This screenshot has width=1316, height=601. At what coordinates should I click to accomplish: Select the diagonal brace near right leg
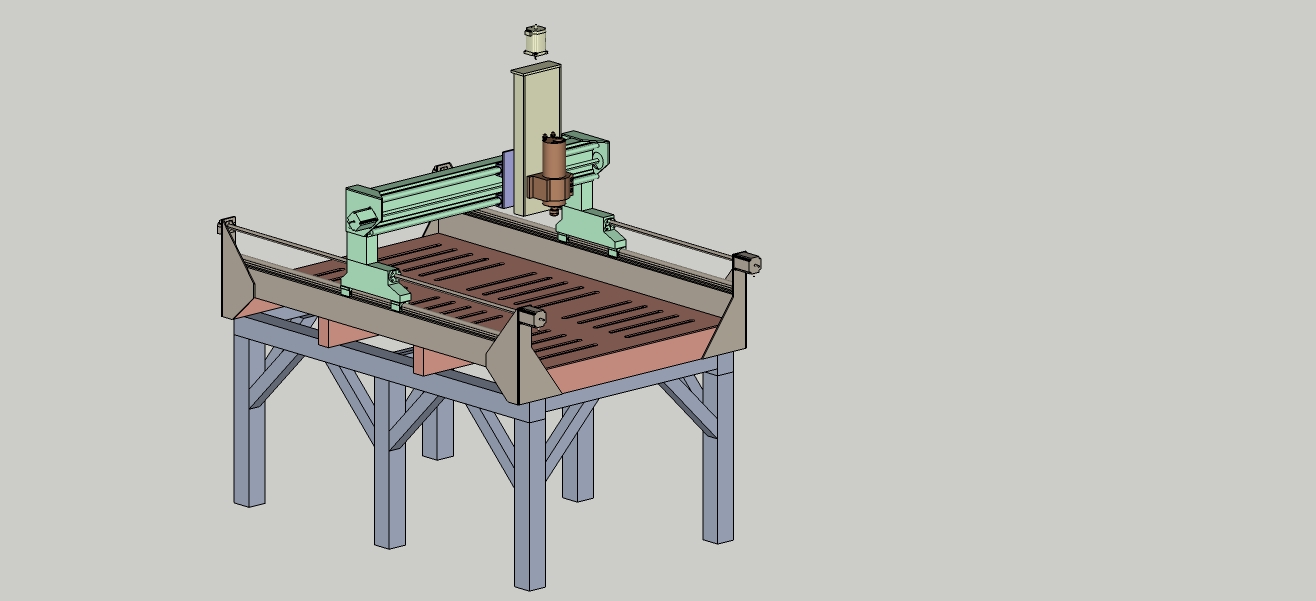pos(688,407)
